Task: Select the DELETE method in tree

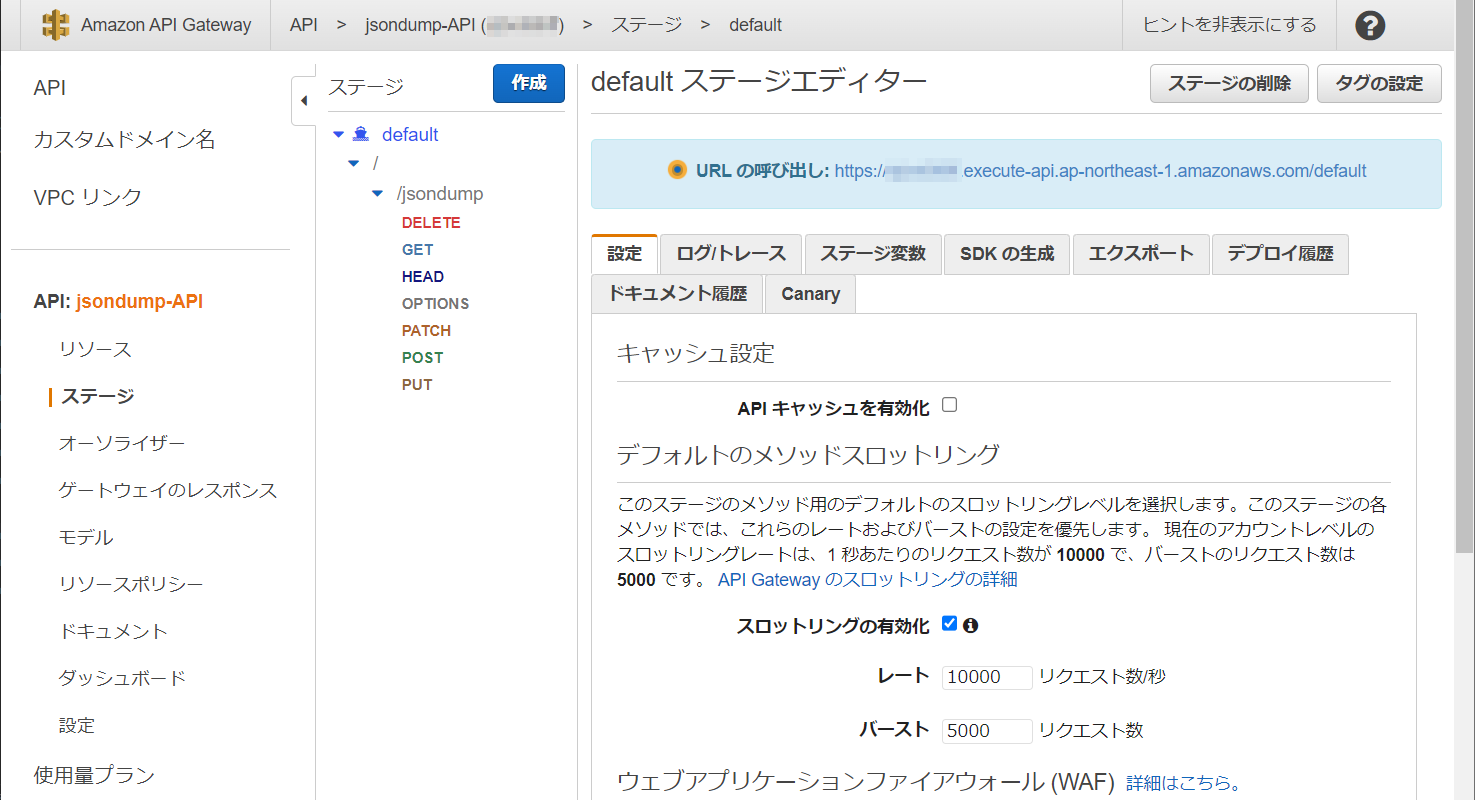Action: pyautogui.click(x=431, y=223)
